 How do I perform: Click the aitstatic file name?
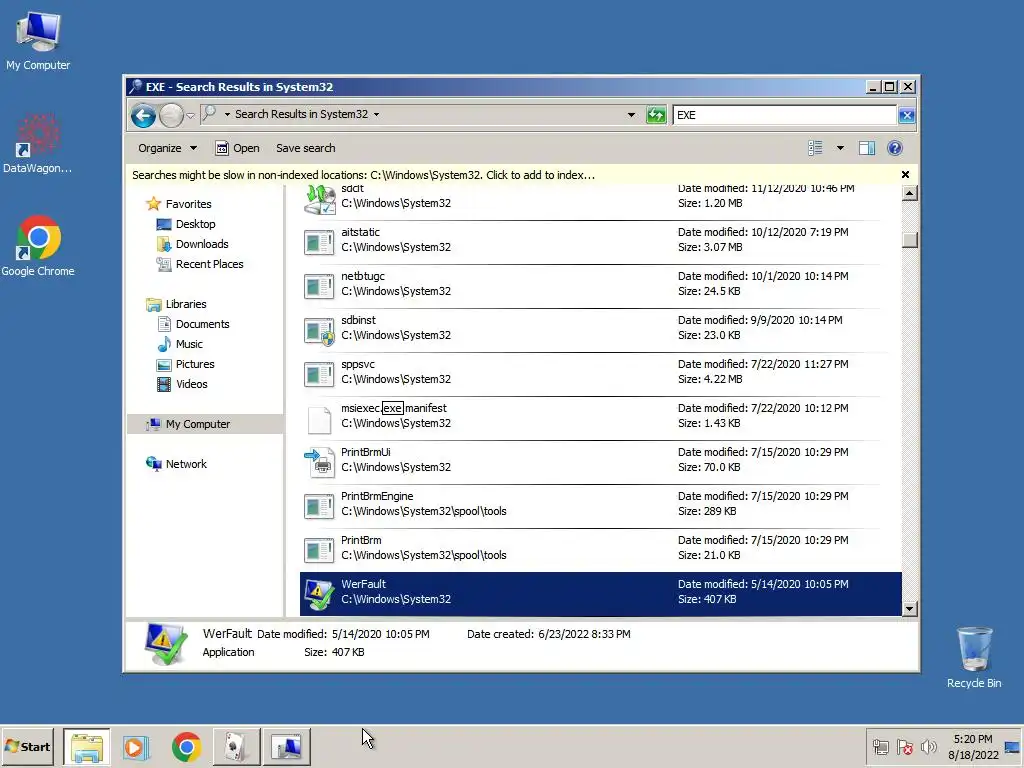[x=360, y=232]
